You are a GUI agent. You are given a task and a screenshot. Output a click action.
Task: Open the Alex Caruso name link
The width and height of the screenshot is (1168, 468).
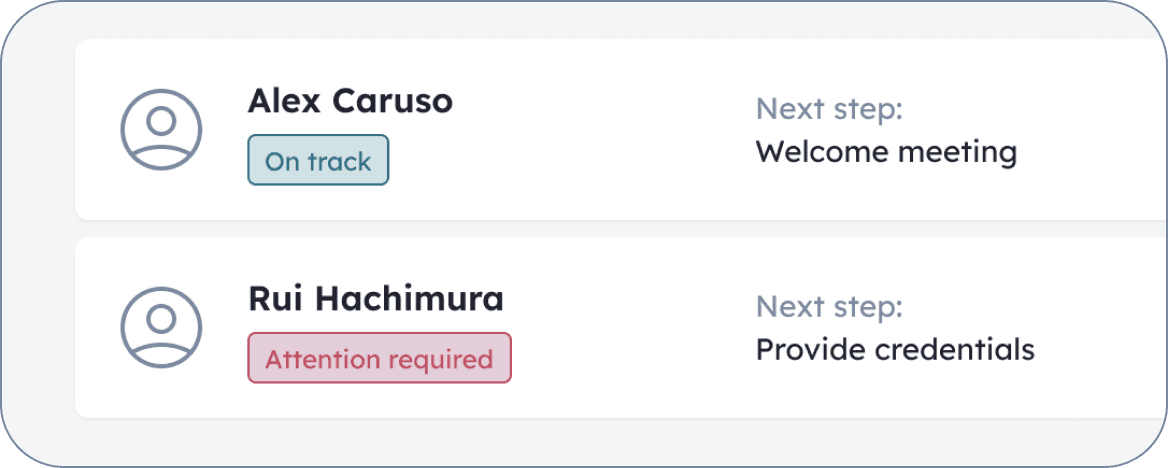350,101
